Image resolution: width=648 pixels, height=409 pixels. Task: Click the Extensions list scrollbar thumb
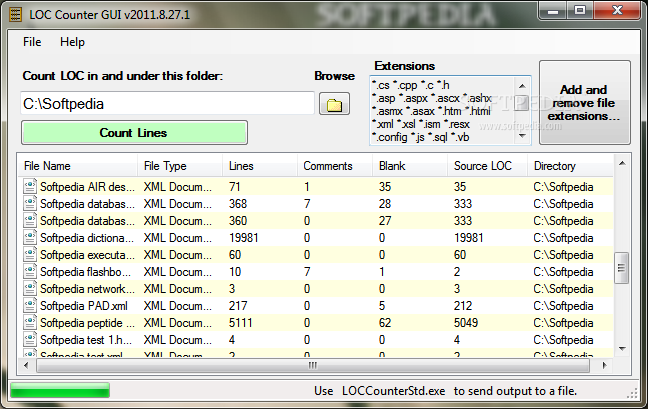(x=522, y=102)
